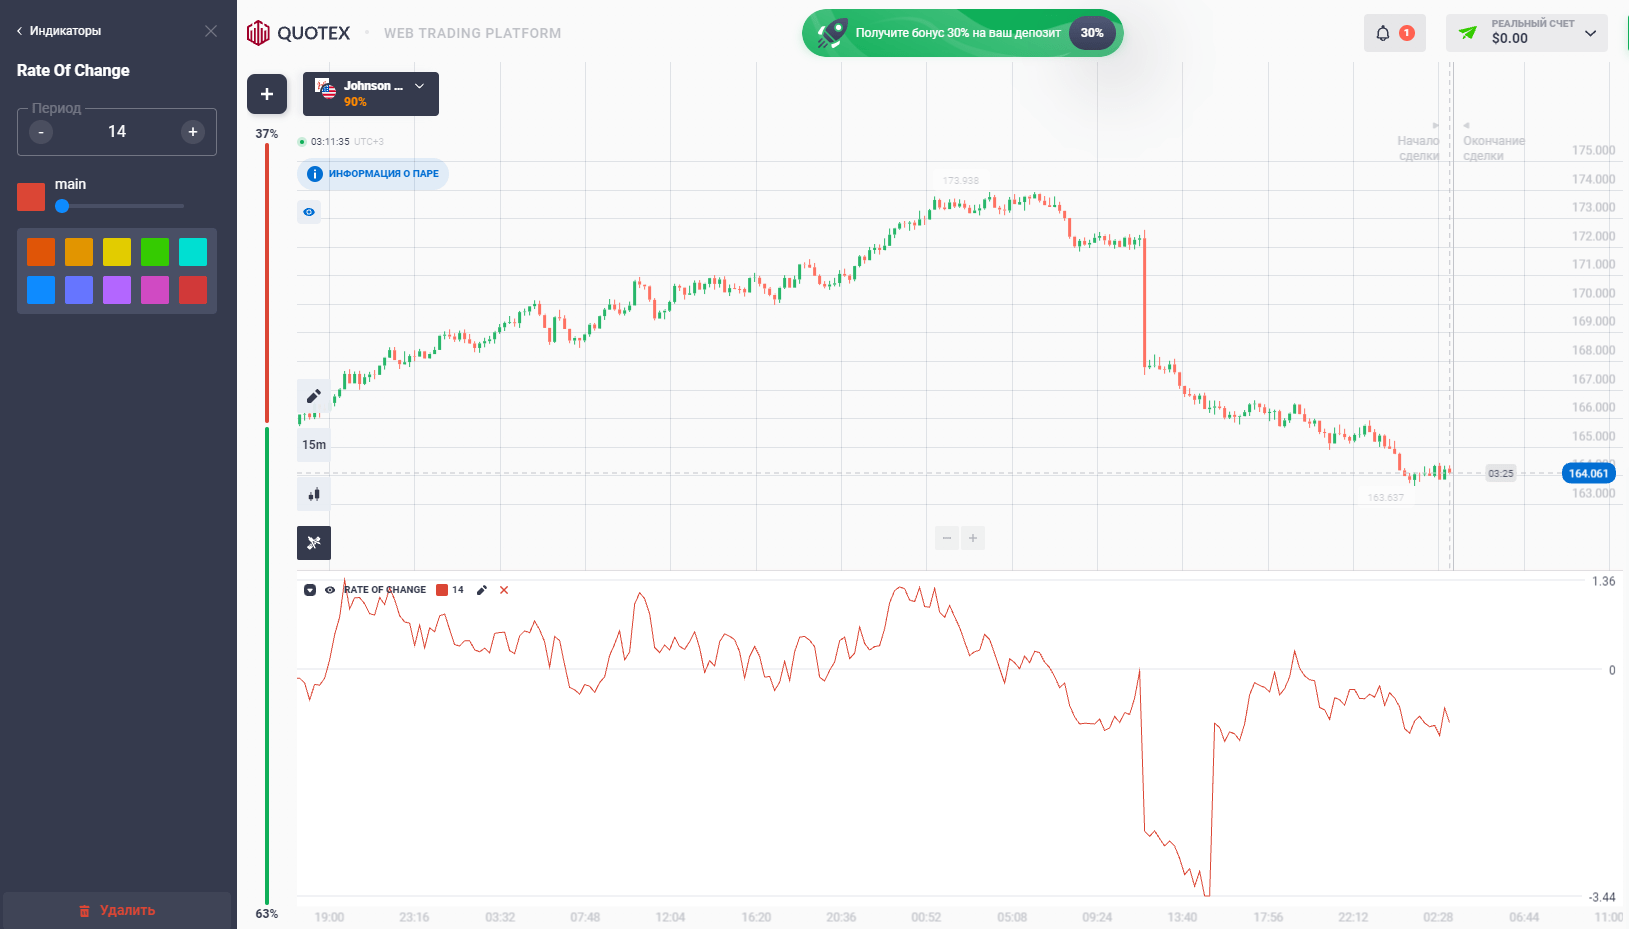The width and height of the screenshot is (1629, 929).
Task: Open the 15m timeframe selector
Action: tap(314, 445)
